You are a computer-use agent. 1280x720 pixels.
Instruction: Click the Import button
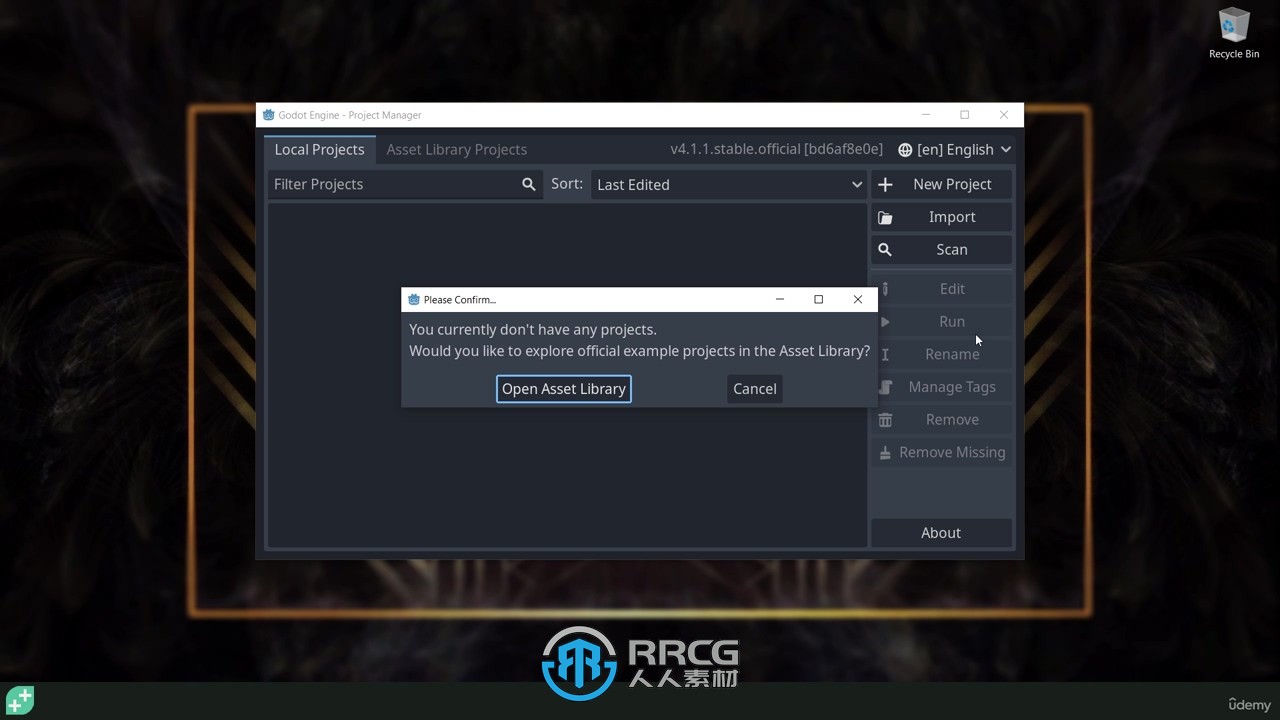coord(941,217)
